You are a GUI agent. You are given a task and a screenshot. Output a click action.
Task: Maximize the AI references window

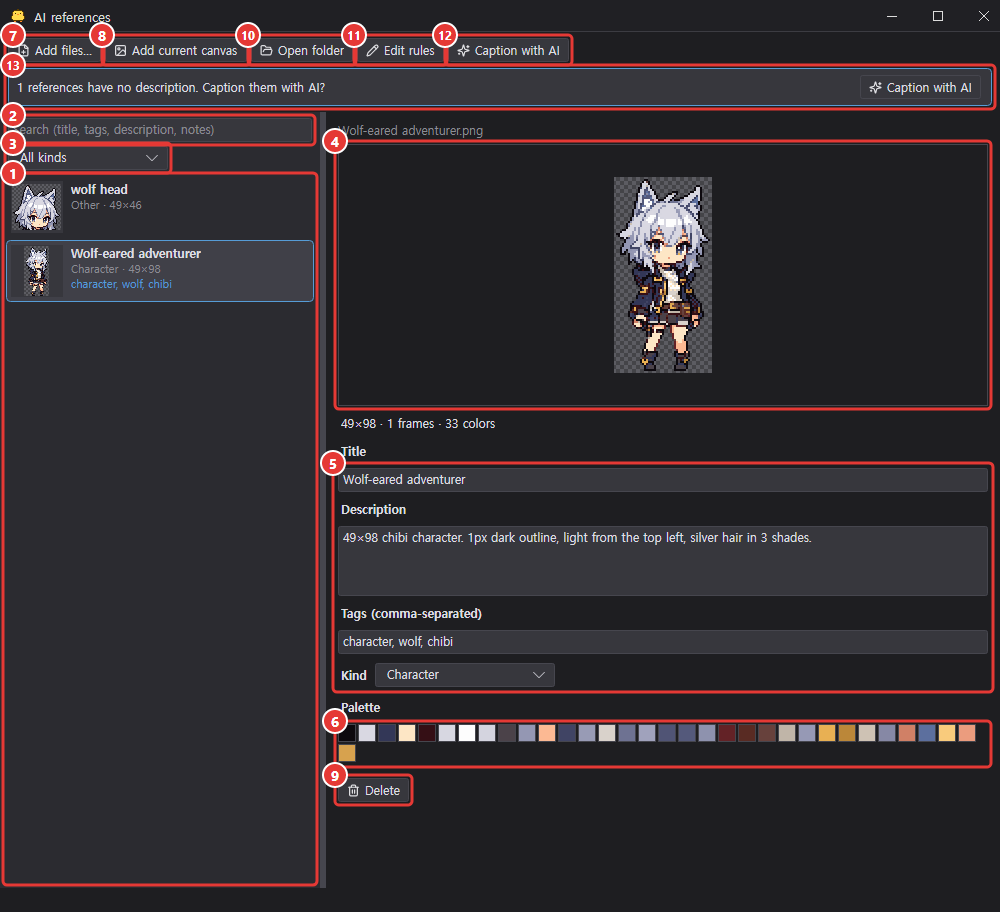coord(938,17)
